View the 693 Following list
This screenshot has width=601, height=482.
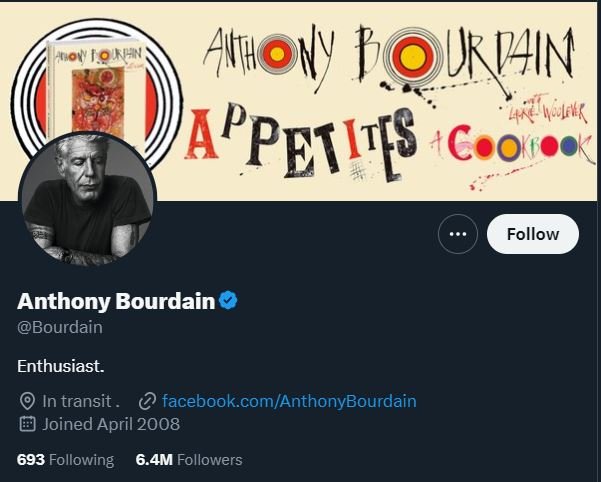[x=65, y=460]
